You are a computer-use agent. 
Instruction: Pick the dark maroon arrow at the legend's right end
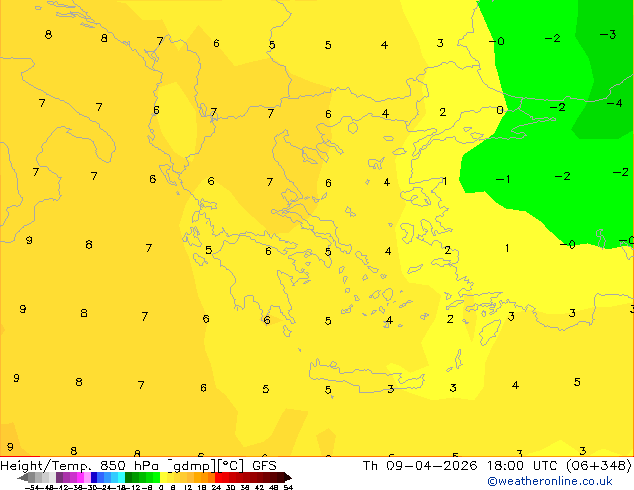coord(288,477)
